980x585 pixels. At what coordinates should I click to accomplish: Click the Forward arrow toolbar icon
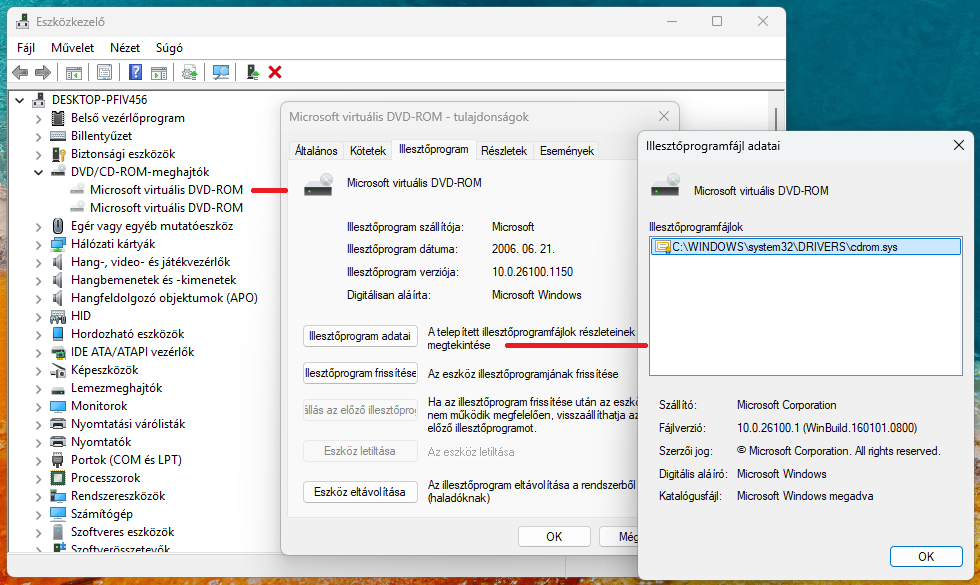point(42,72)
